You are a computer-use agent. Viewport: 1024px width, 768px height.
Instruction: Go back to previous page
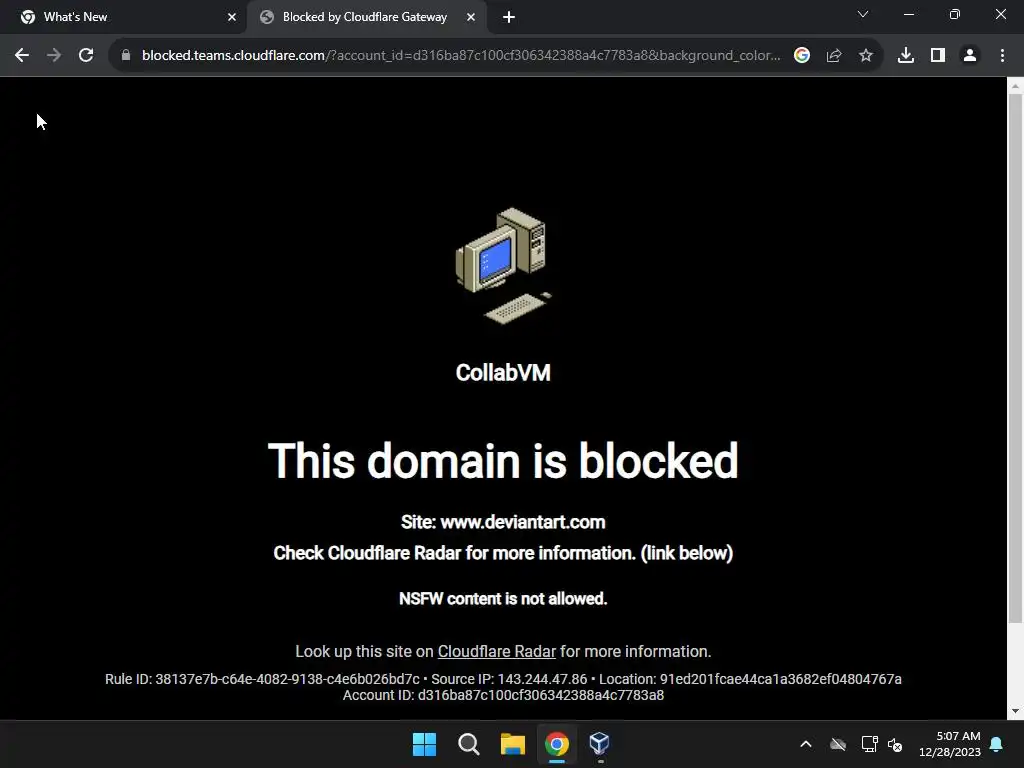point(22,56)
